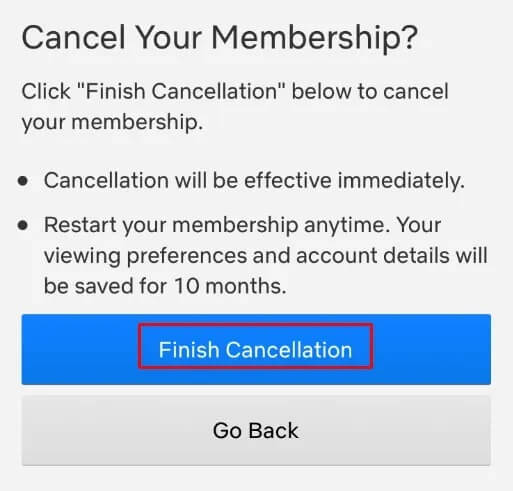Click the word 'effective' in first bullet
The height and width of the screenshot is (491, 513).
pyautogui.click(x=288, y=181)
